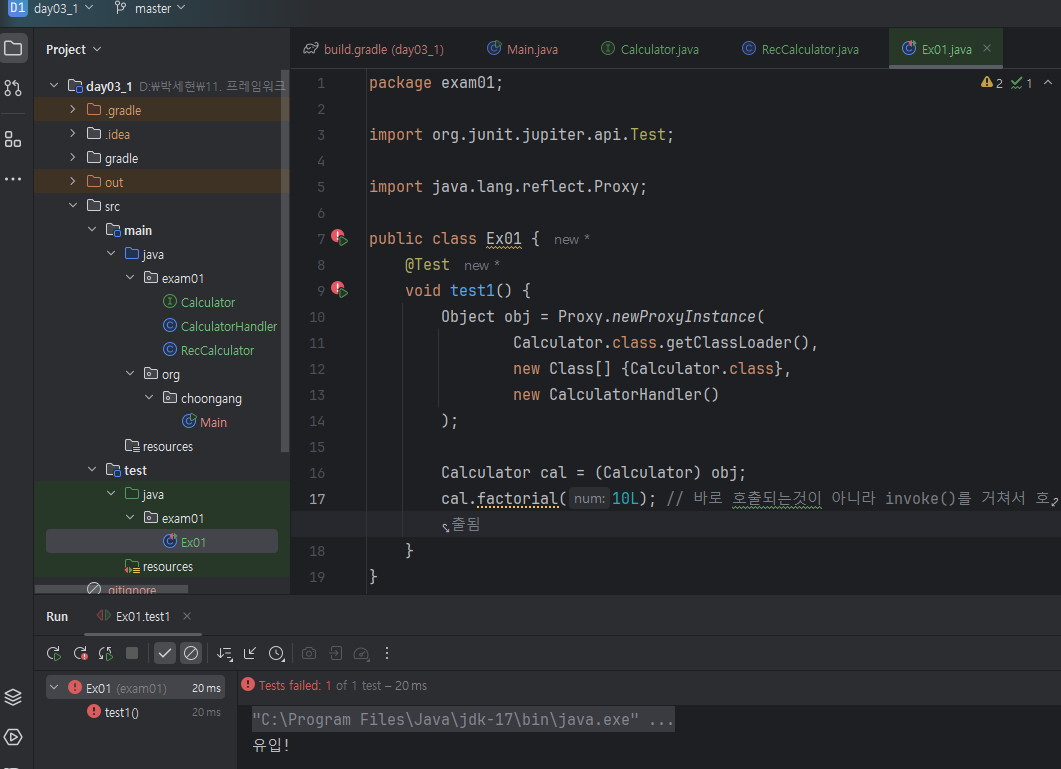Toggle Show Passed tests checkmark
The height and width of the screenshot is (769, 1061).
pos(164,653)
